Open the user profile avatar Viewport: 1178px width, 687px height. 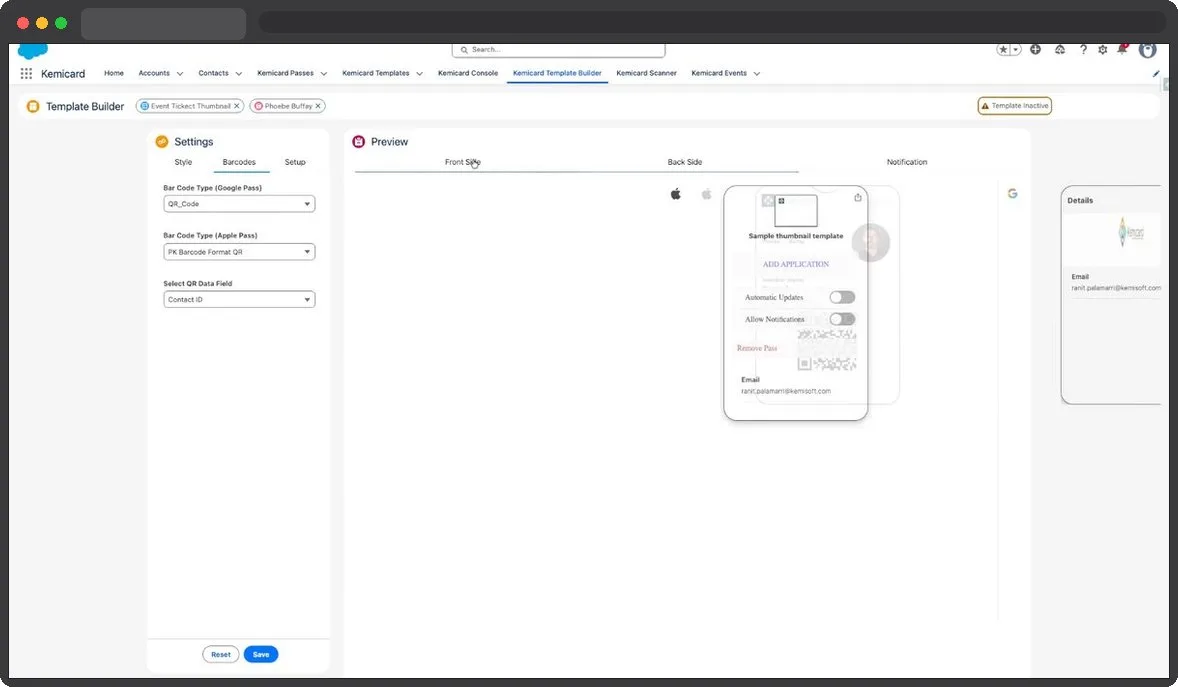(1147, 50)
